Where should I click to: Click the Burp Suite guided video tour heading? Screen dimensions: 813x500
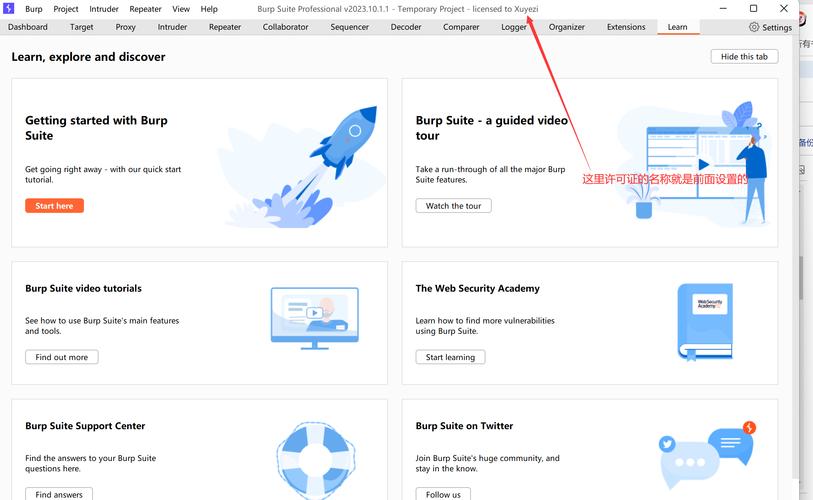[492, 128]
